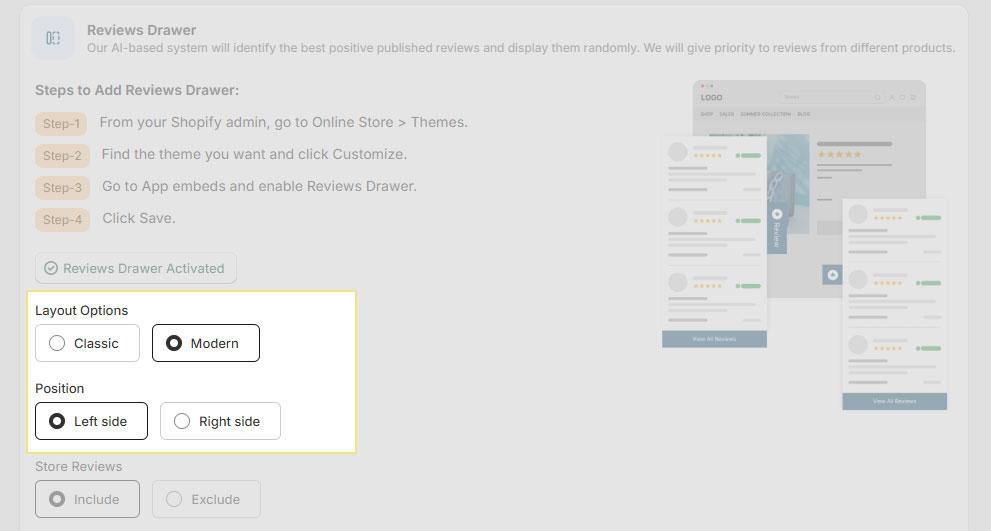Click the Reviews Drawer Activated button
This screenshot has height=531, width=991.
click(x=136, y=268)
